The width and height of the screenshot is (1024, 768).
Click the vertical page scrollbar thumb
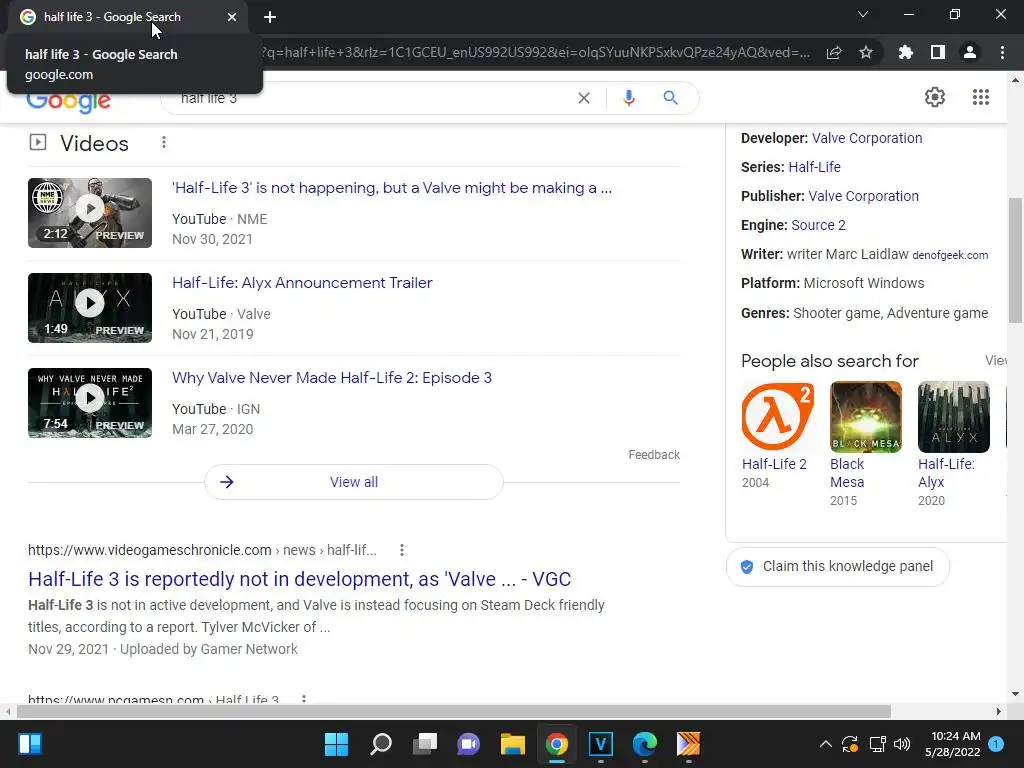point(1015,260)
